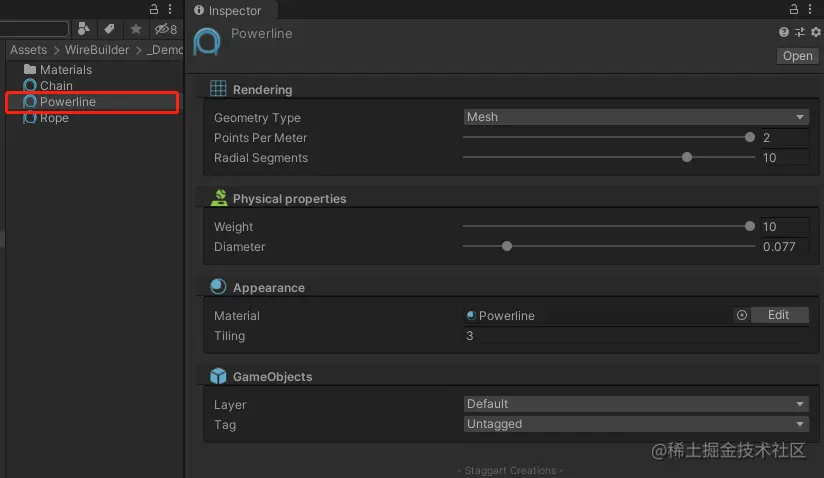Click the search-by-type filter icon
Image resolution: width=824 pixels, height=478 pixels.
point(84,29)
